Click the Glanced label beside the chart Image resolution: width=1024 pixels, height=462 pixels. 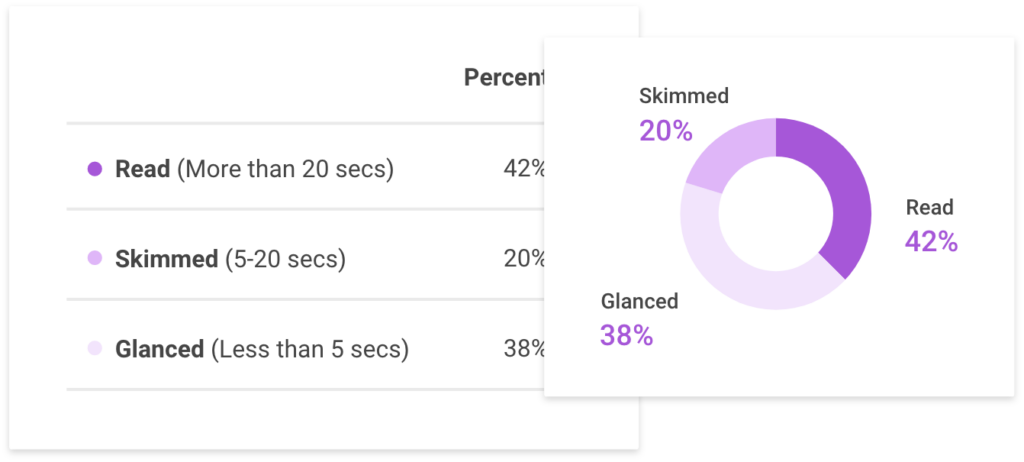(639, 301)
